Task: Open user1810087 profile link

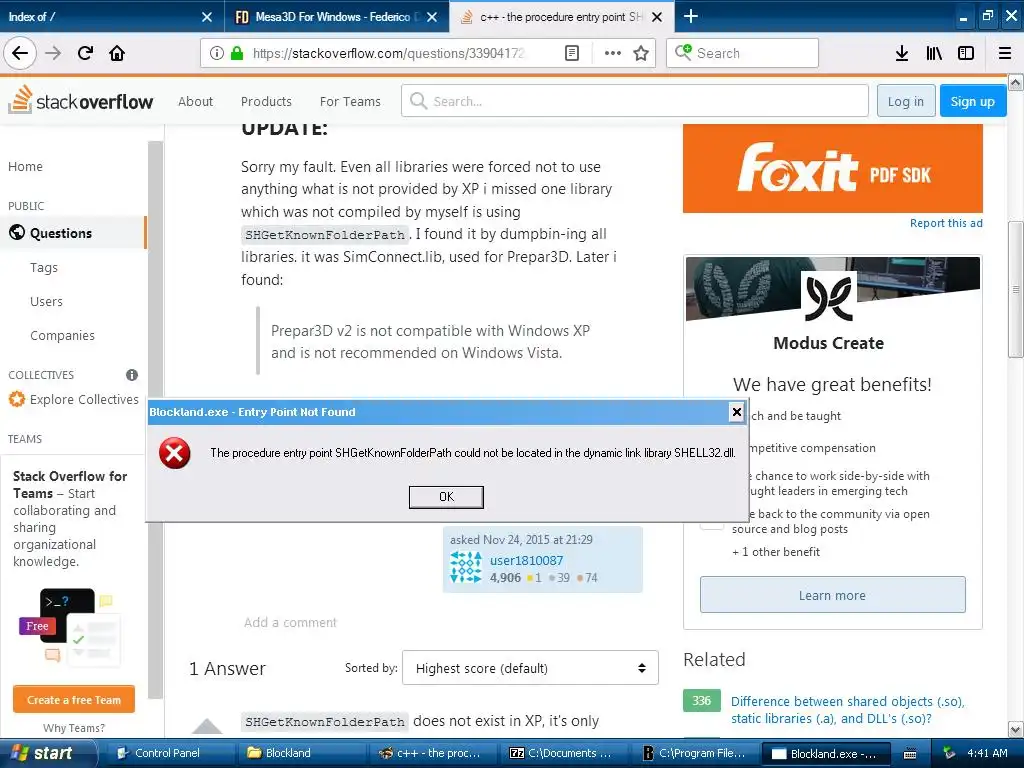Action: (x=526, y=560)
